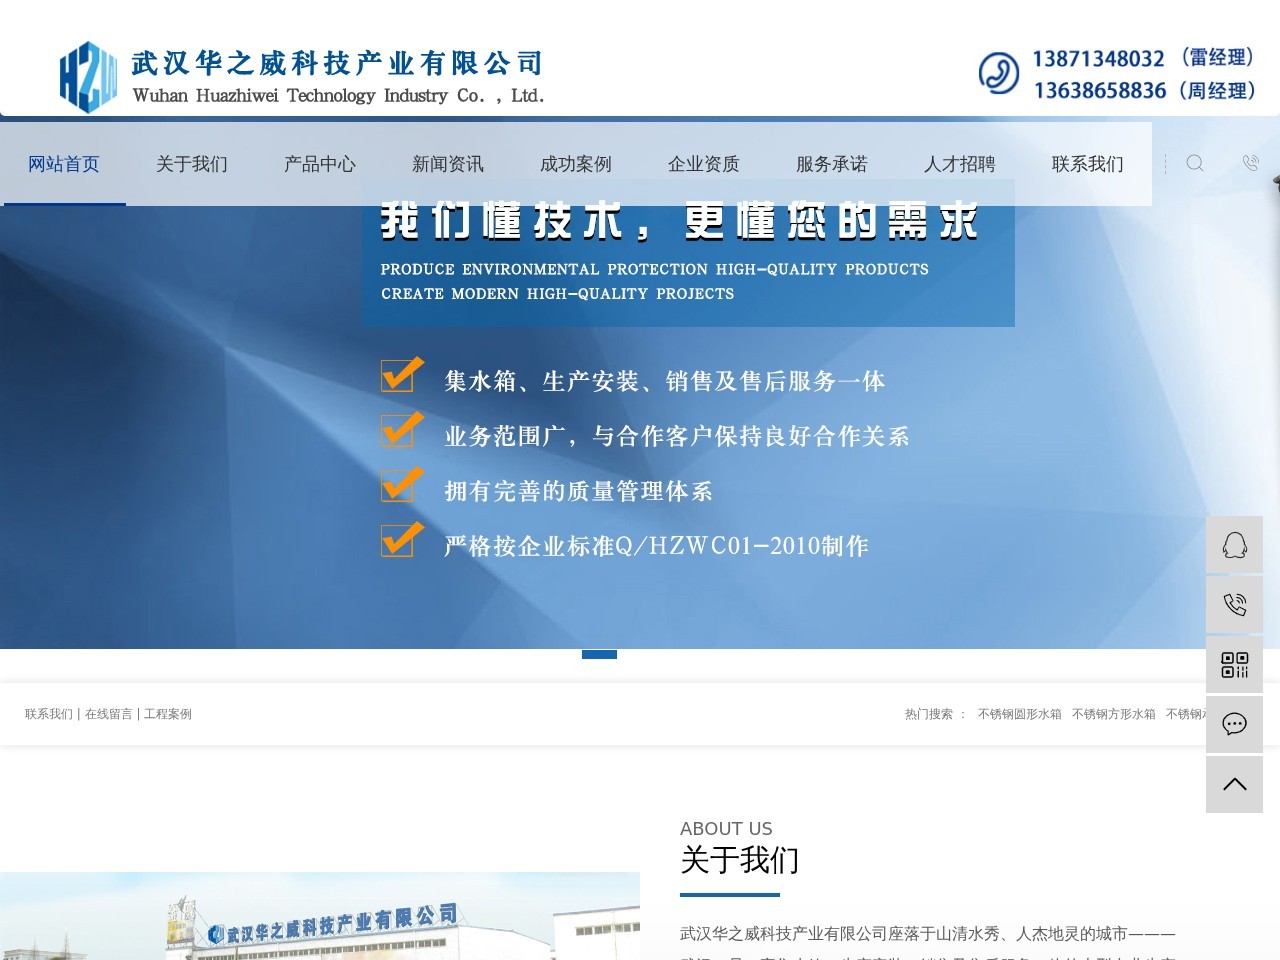
Task: Click the back-to-top arrow icon
Action: (1235, 784)
